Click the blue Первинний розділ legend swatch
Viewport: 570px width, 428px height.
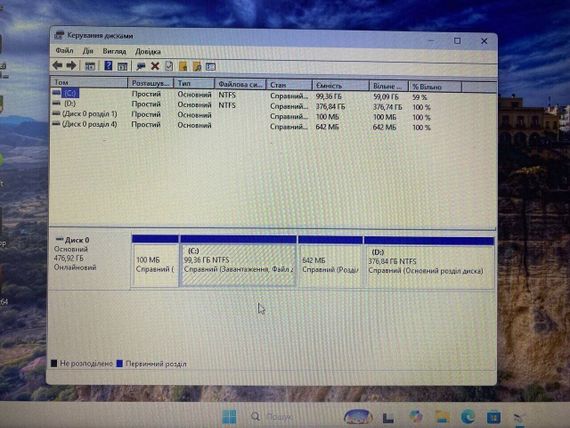[x=119, y=363]
